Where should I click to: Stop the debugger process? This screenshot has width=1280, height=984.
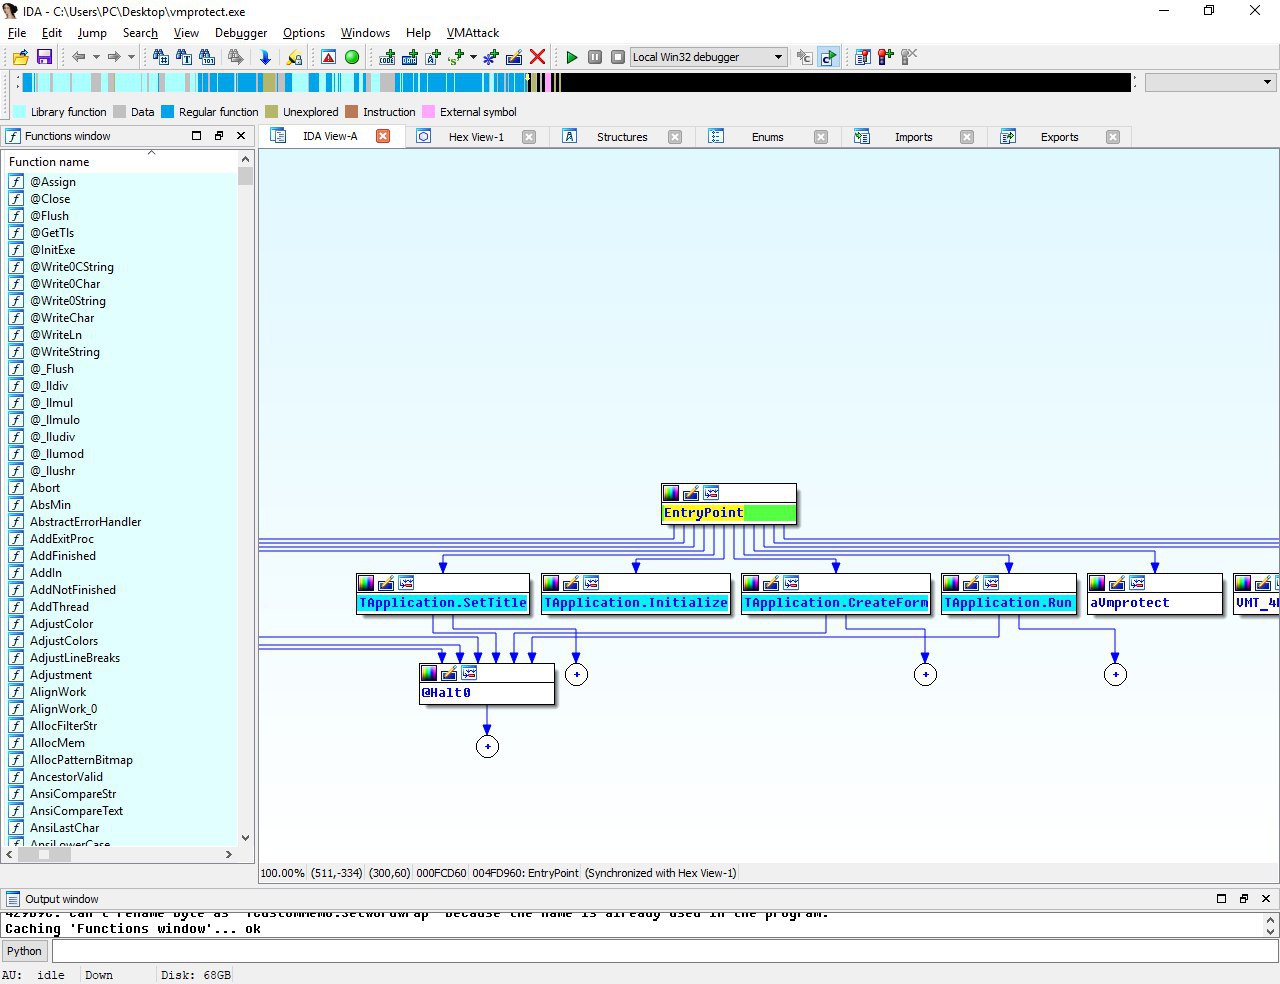tap(618, 57)
